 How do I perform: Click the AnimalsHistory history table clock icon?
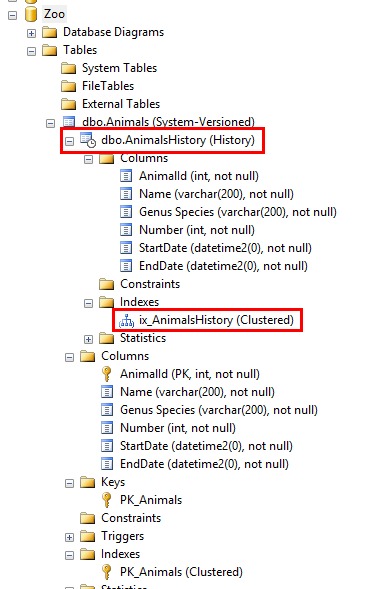[x=88, y=140]
